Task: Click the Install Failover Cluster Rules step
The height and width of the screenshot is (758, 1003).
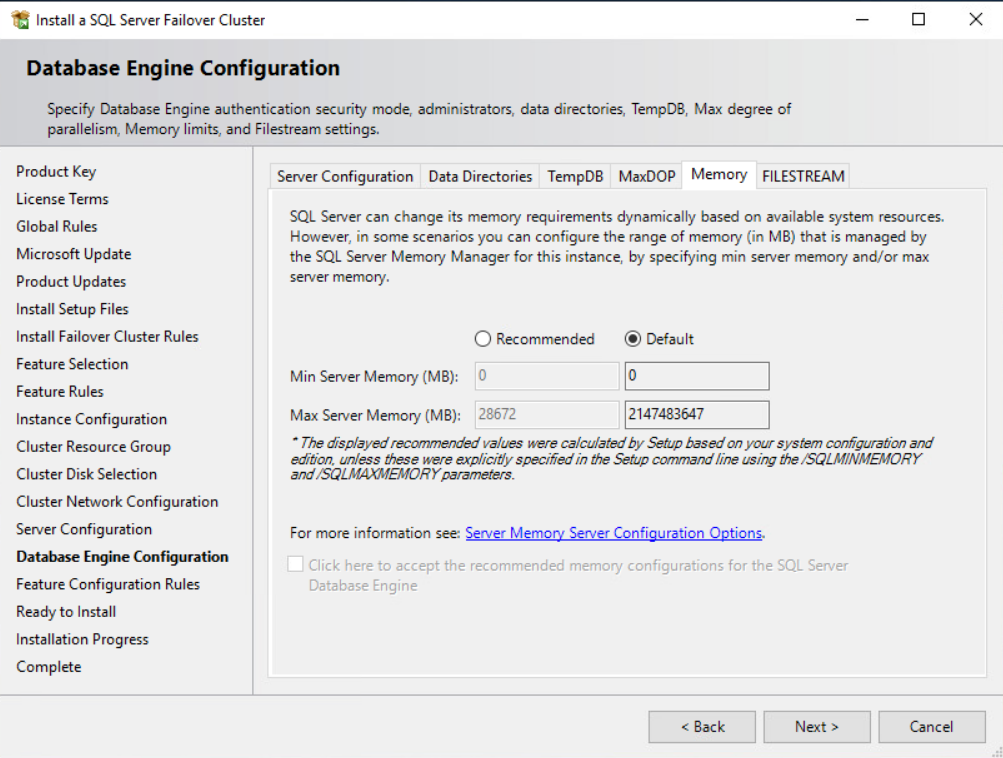Action: [107, 336]
